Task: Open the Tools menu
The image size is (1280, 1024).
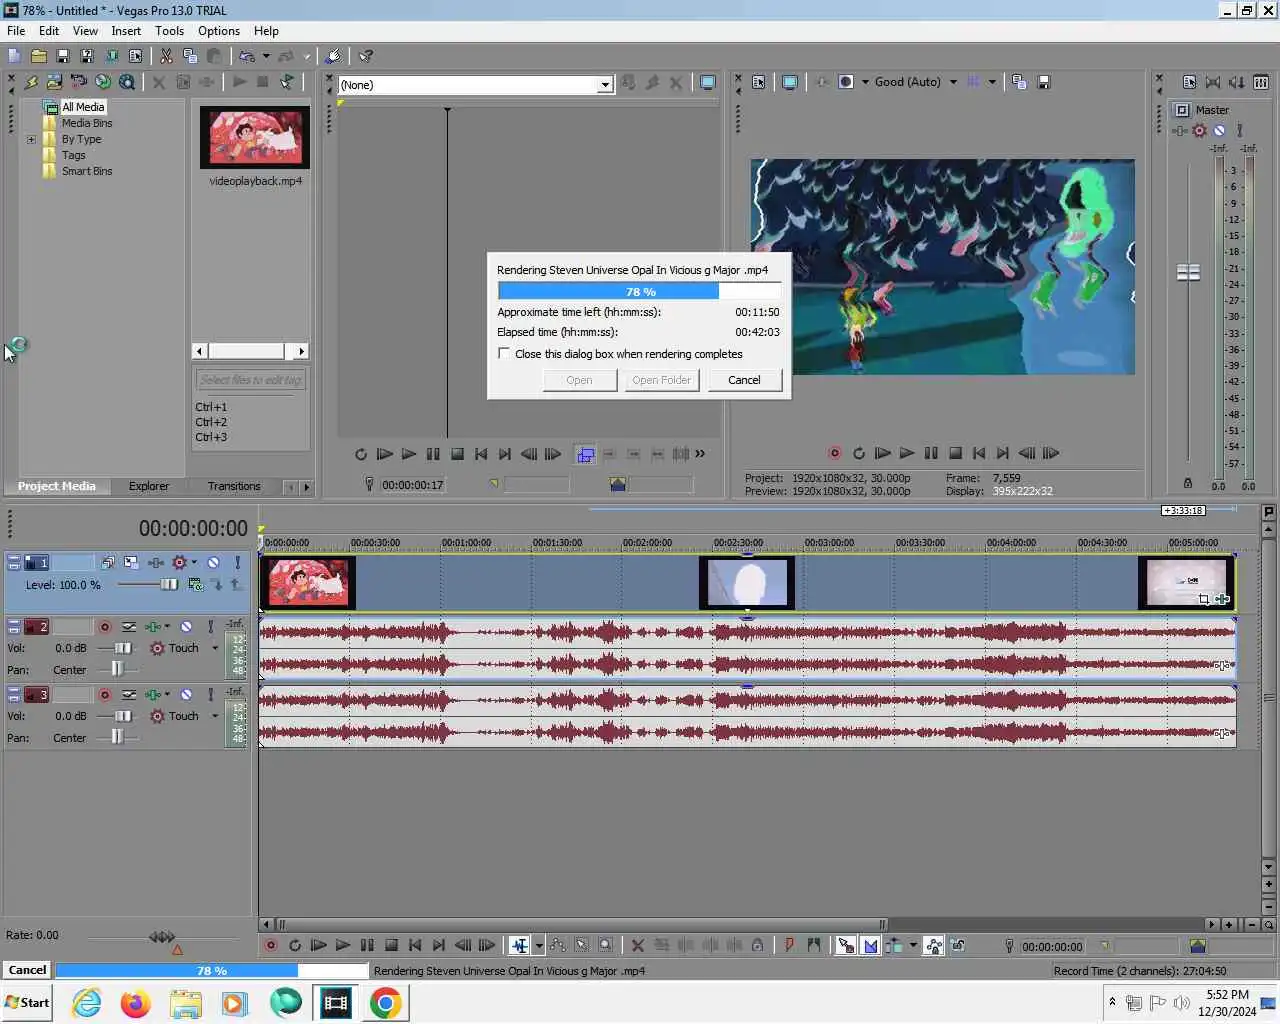Action: 169,31
